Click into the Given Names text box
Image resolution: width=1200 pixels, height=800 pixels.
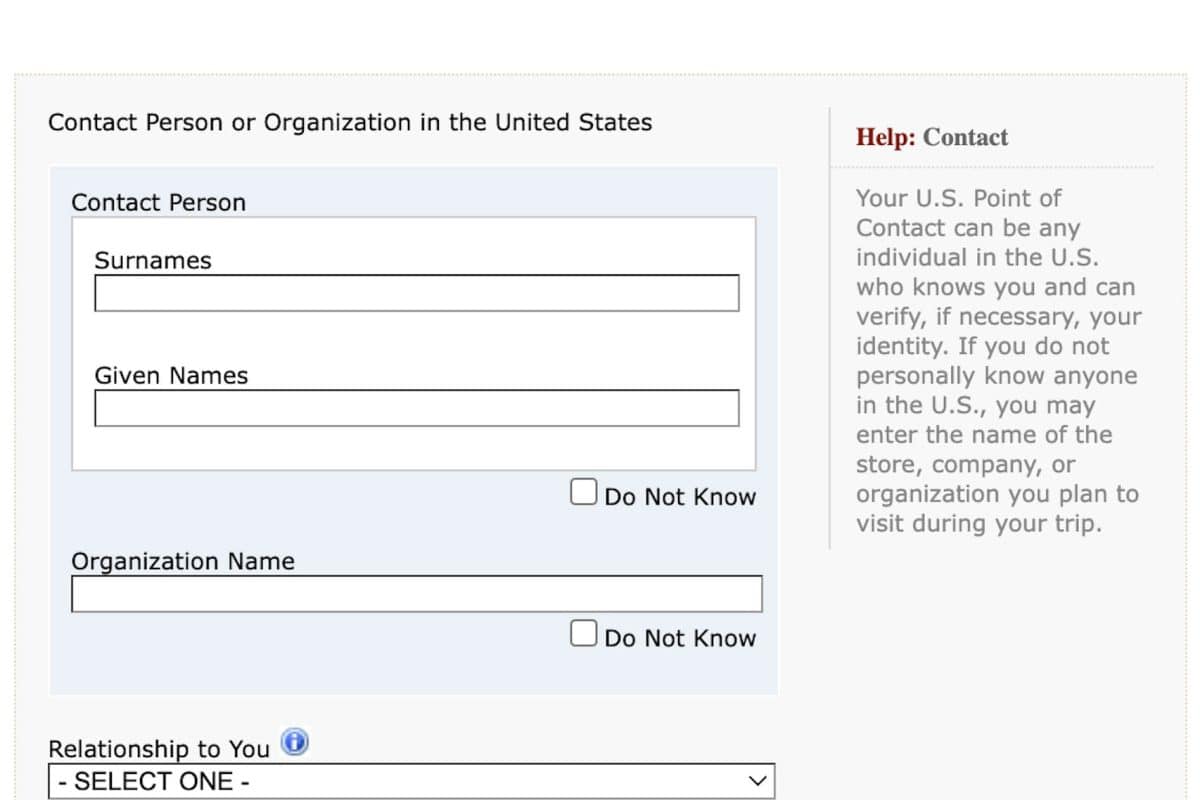[417, 408]
